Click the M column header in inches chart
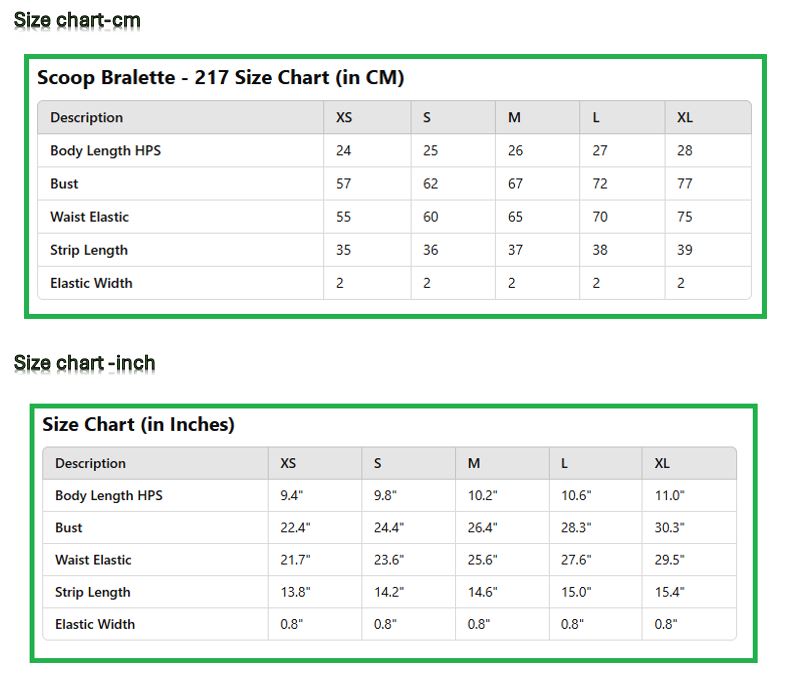785x690 pixels. pyautogui.click(x=474, y=464)
